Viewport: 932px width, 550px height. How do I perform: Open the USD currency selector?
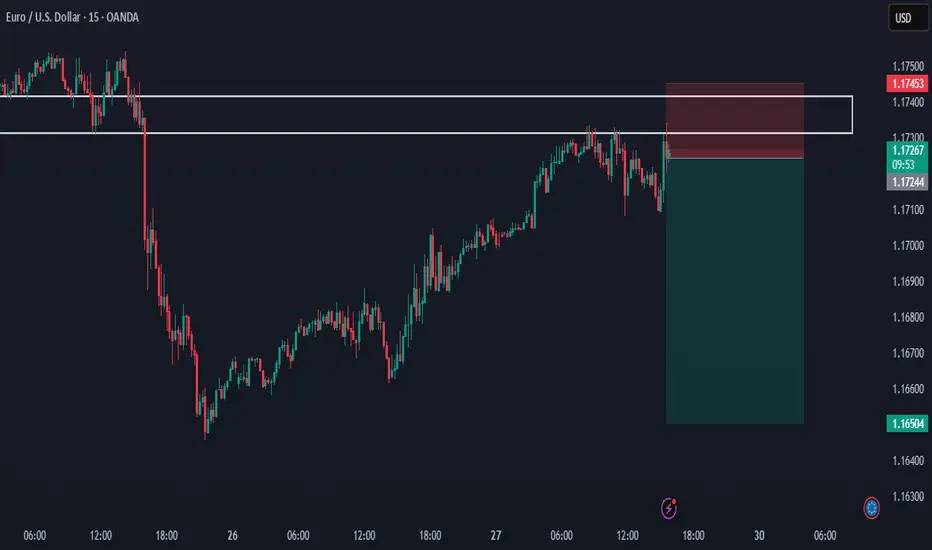(904, 19)
